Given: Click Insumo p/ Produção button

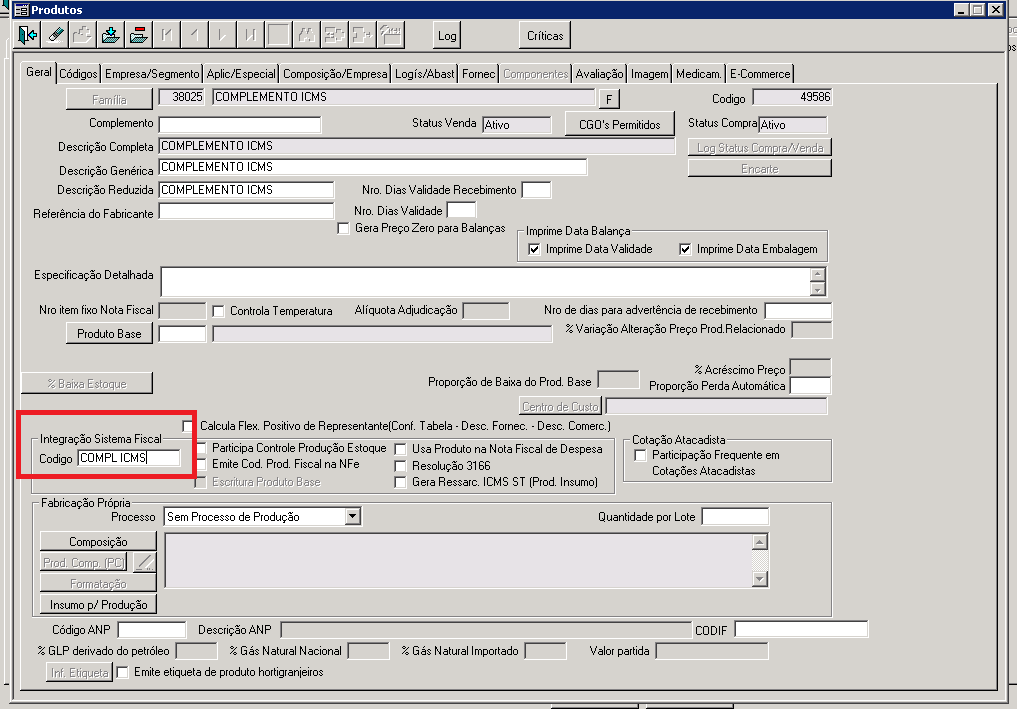Looking at the screenshot, I should [x=99, y=605].
